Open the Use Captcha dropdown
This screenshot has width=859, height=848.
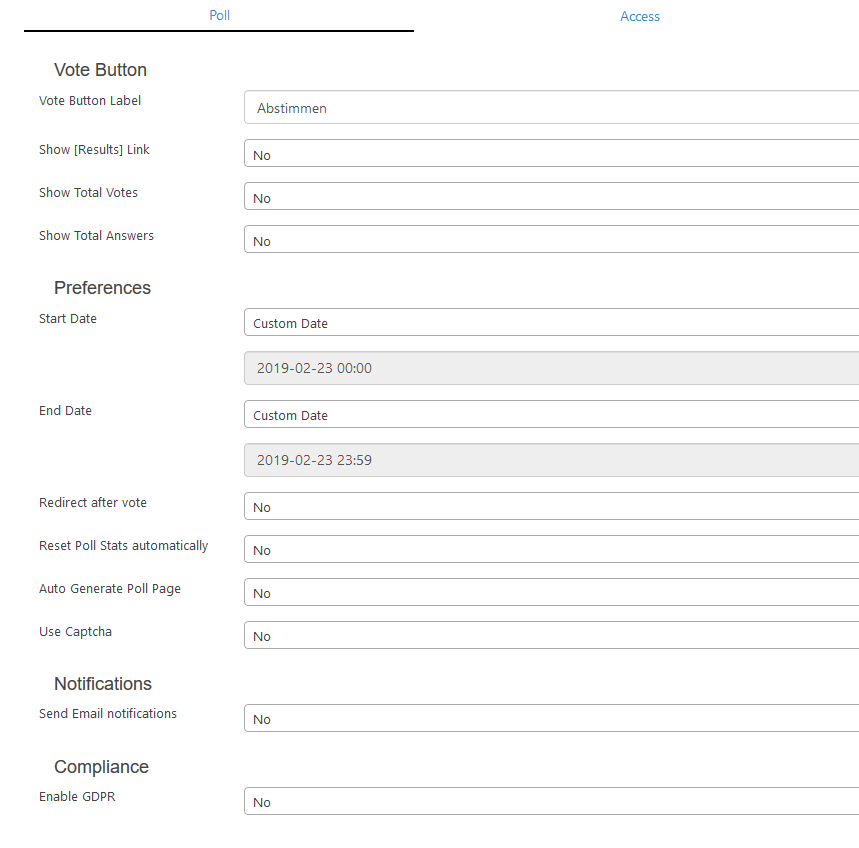pos(551,635)
